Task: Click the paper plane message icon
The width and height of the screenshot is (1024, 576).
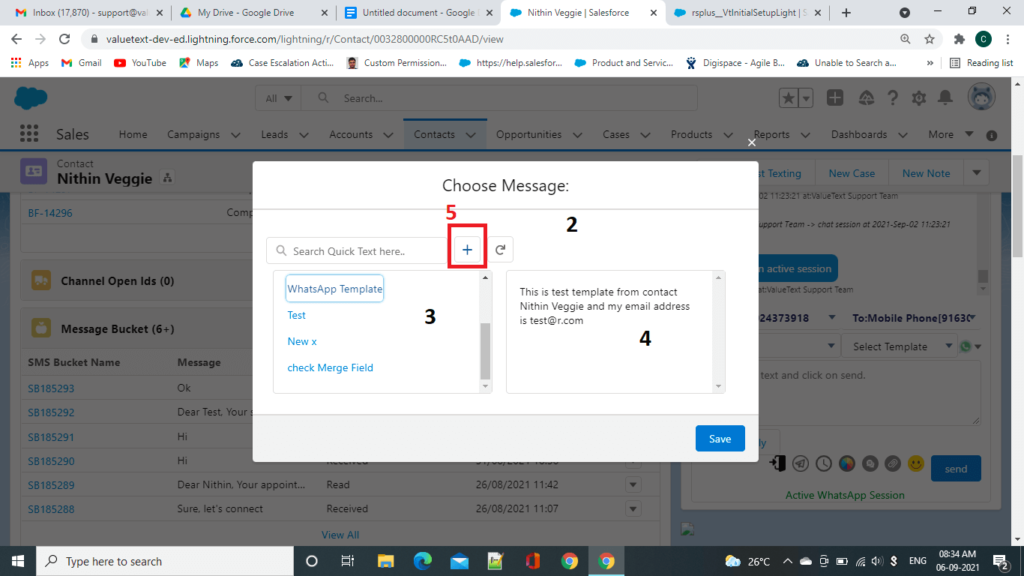Action: (x=799, y=463)
